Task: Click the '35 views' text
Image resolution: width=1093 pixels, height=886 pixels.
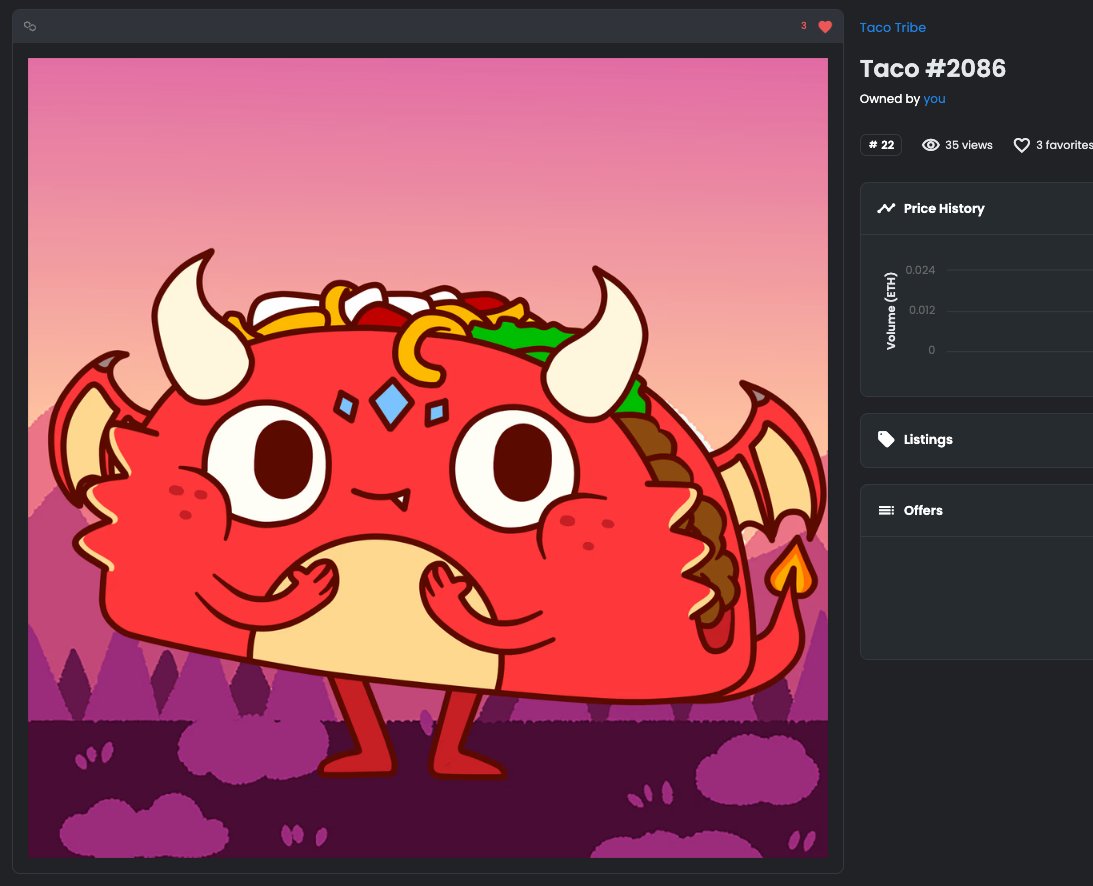Action: click(969, 145)
